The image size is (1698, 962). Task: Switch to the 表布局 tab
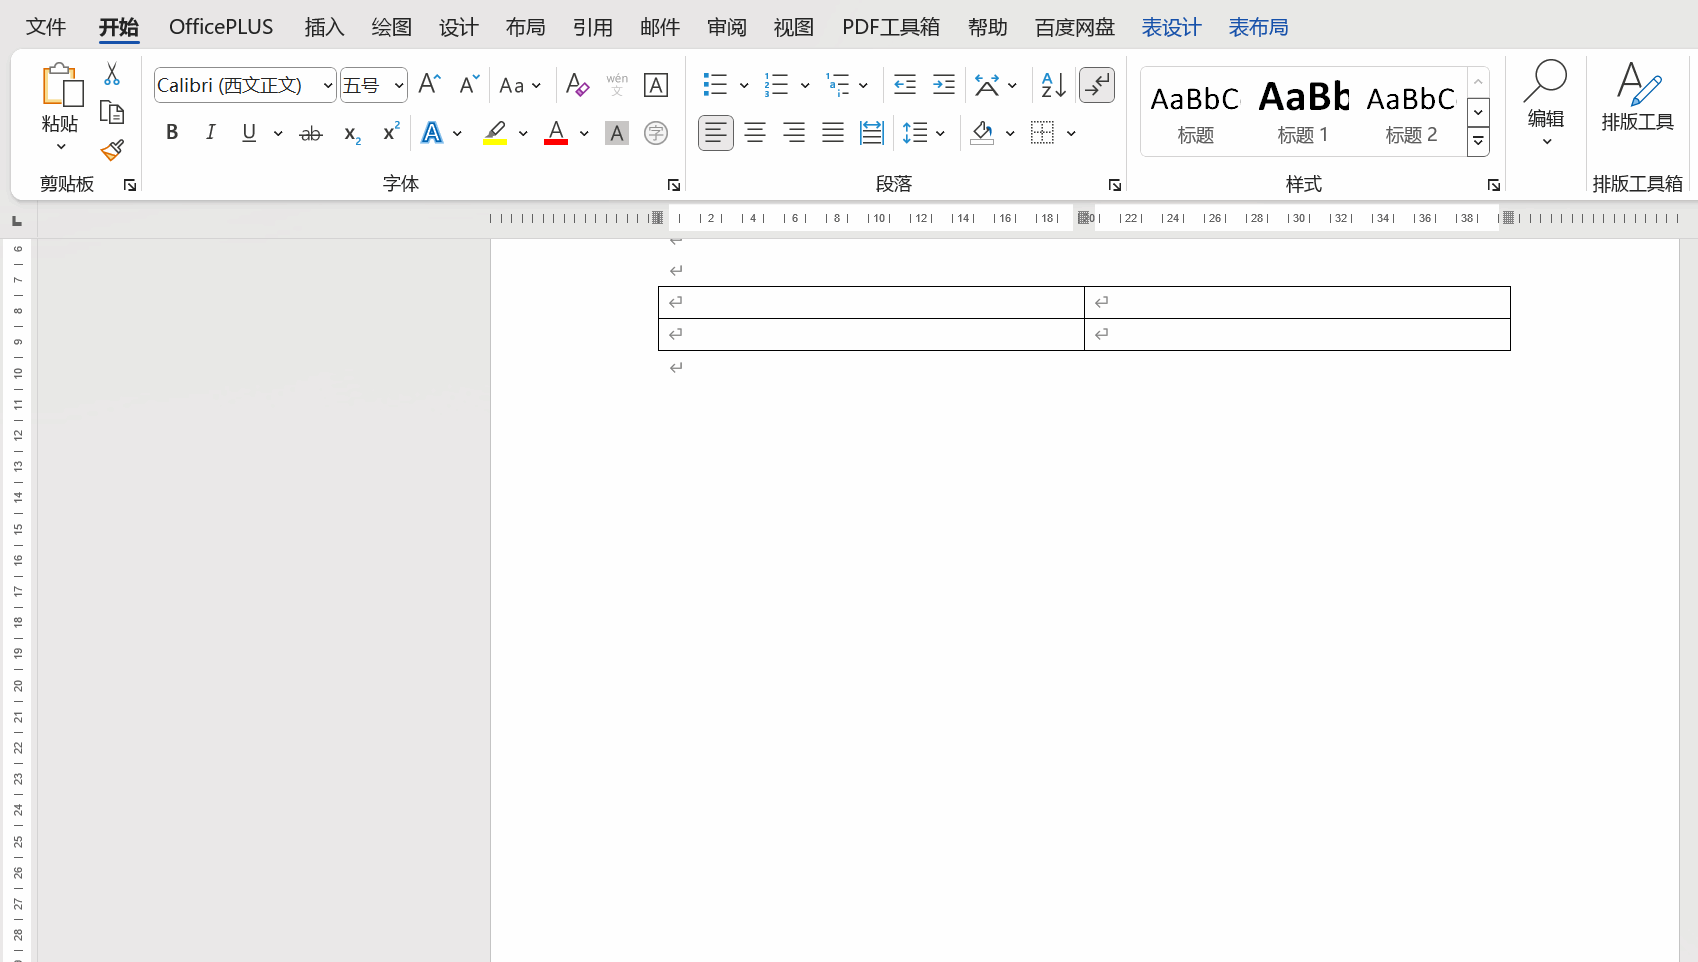tap(1258, 27)
